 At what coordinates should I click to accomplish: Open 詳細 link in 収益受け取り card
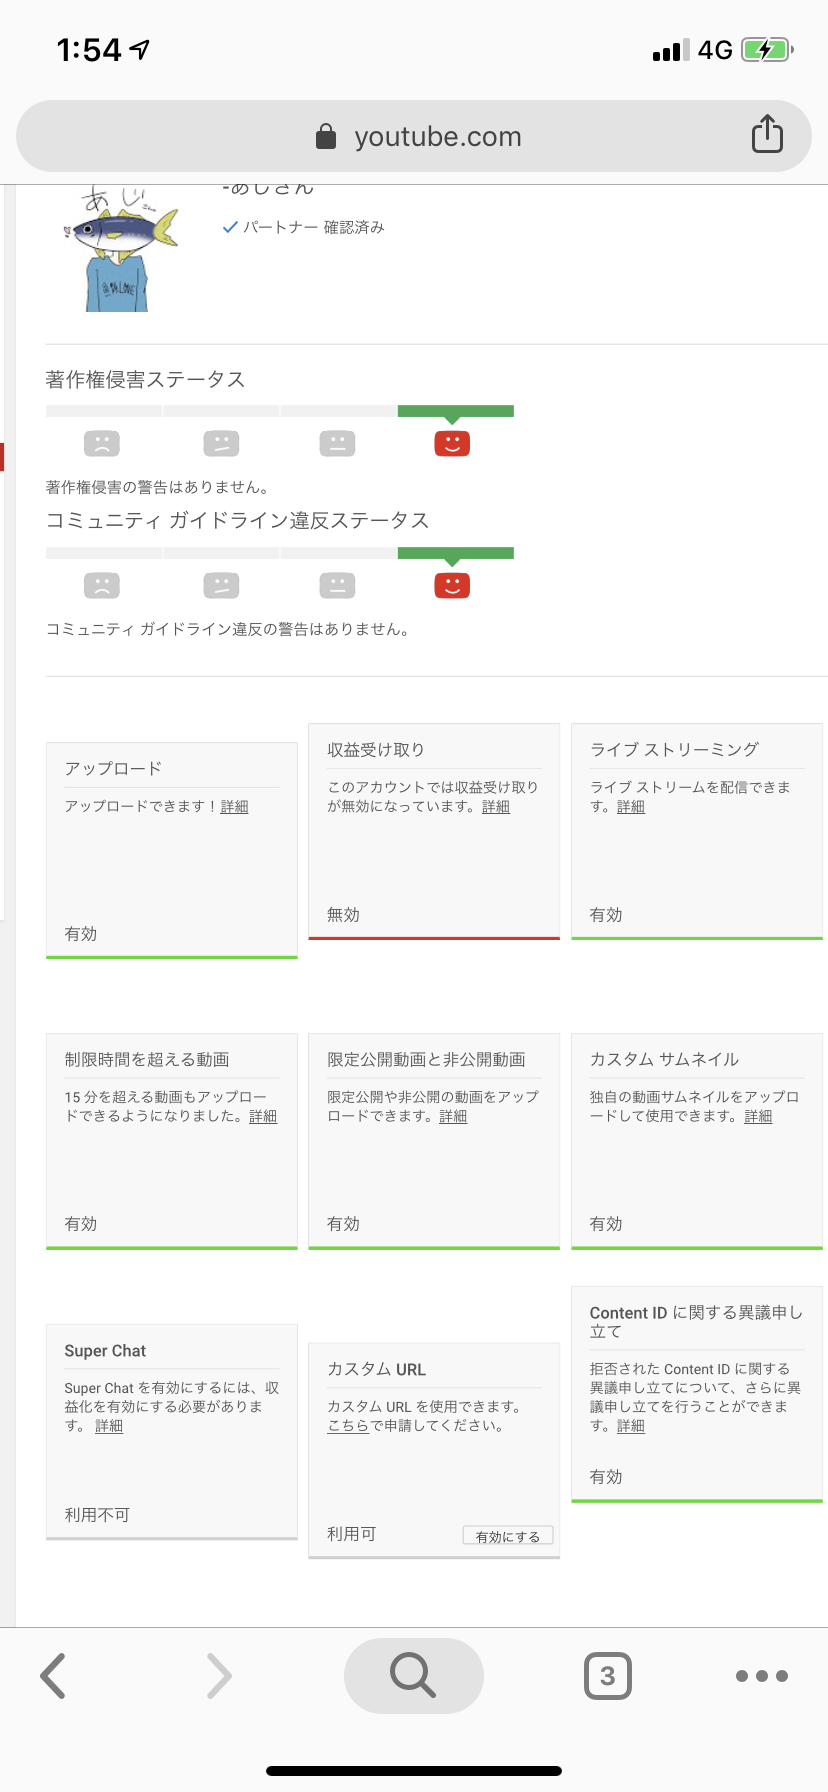496,807
